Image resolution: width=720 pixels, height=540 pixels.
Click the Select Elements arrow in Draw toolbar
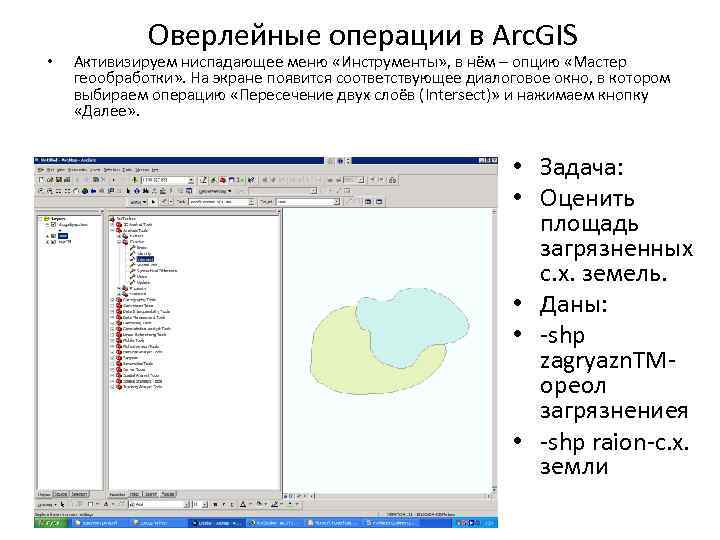point(62,504)
